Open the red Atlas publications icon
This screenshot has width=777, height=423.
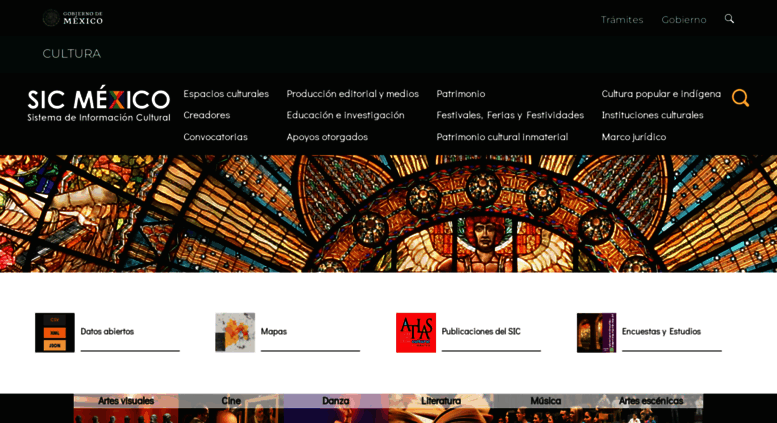point(416,332)
